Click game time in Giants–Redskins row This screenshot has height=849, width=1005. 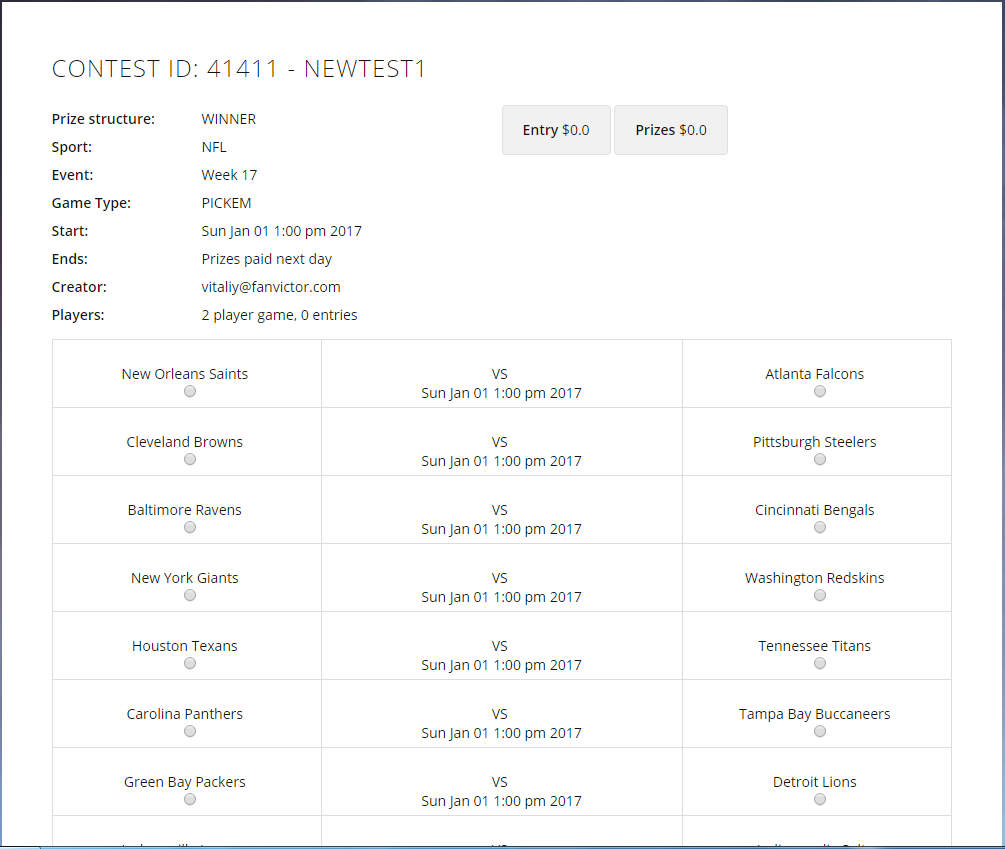501,597
